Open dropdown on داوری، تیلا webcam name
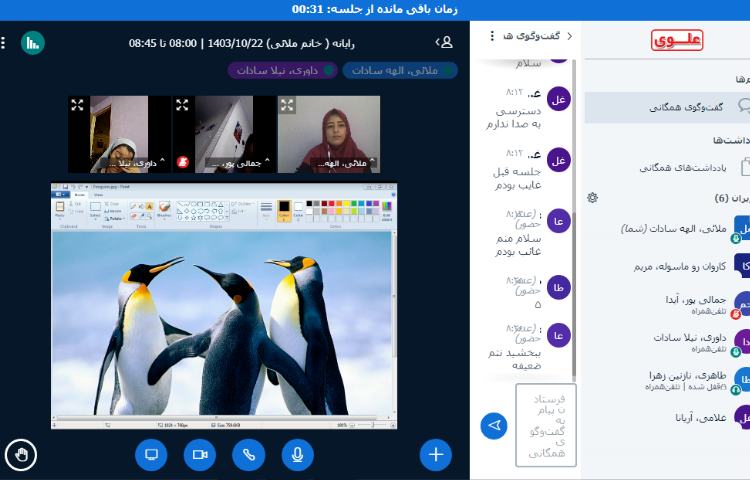Viewport: 750px width, 480px height. click(135, 163)
